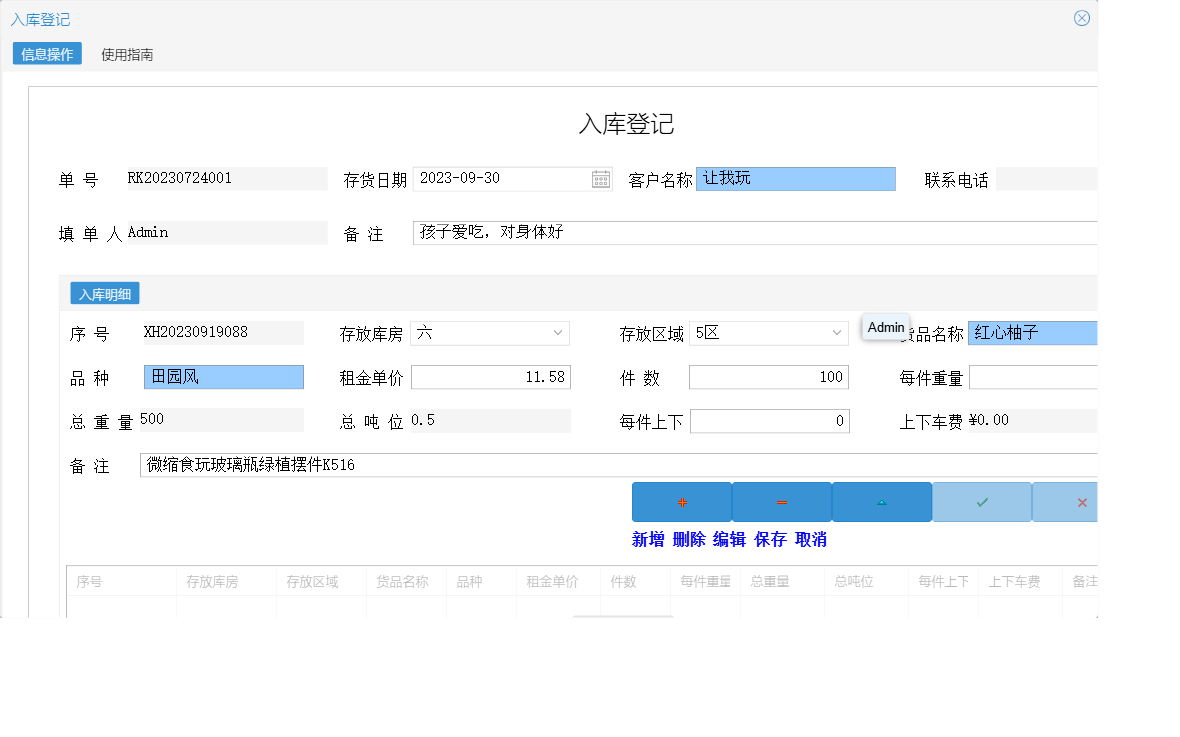Click the 客户名称 input containing 让我玩
The width and height of the screenshot is (1180, 737).
coord(795,178)
